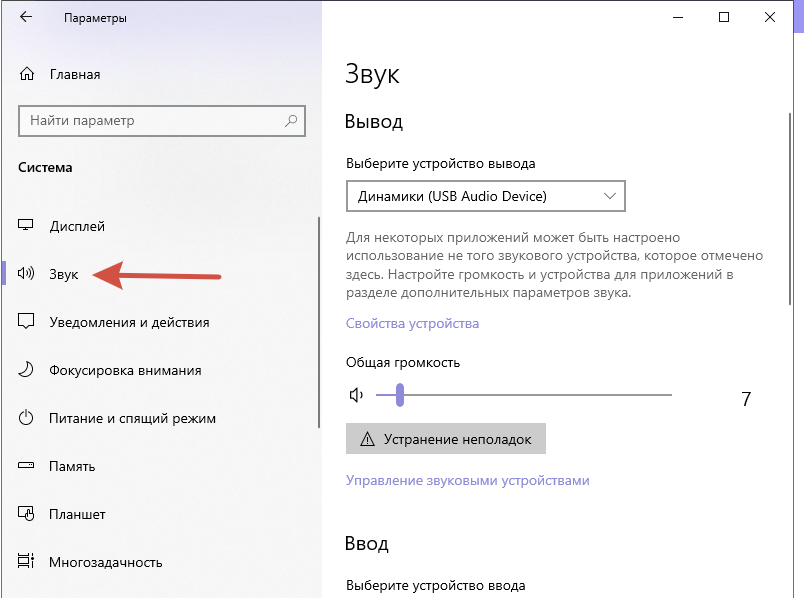Click the Focus assist moon icon
This screenshot has width=804, height=598.
tap(27, 370)
